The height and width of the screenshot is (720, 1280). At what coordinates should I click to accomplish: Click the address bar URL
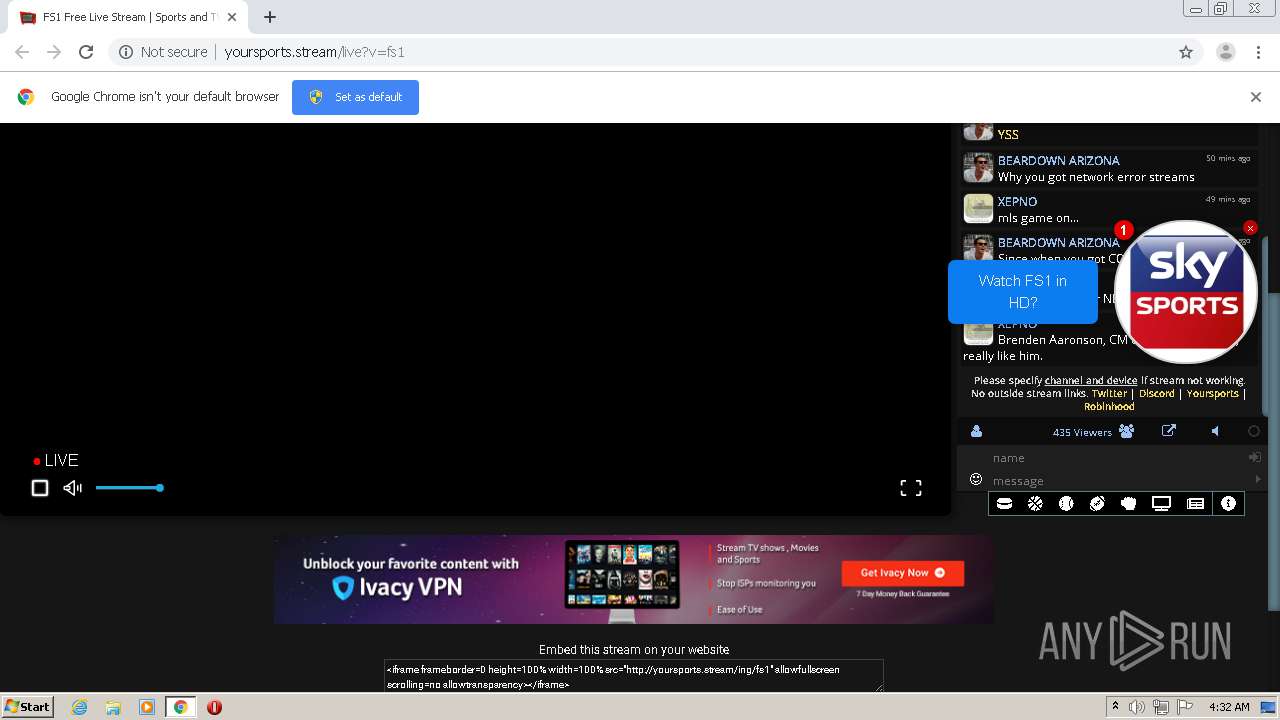pos(314,52)
